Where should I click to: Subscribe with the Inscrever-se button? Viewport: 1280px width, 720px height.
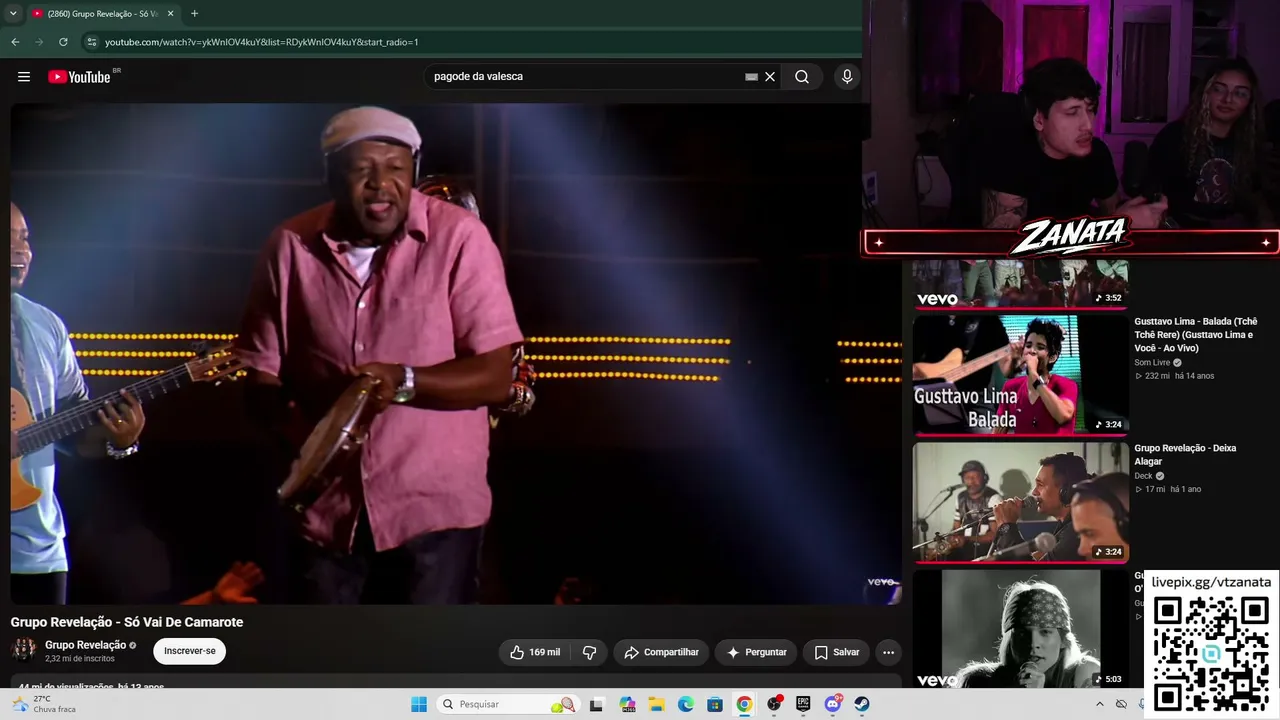point(190,651)
